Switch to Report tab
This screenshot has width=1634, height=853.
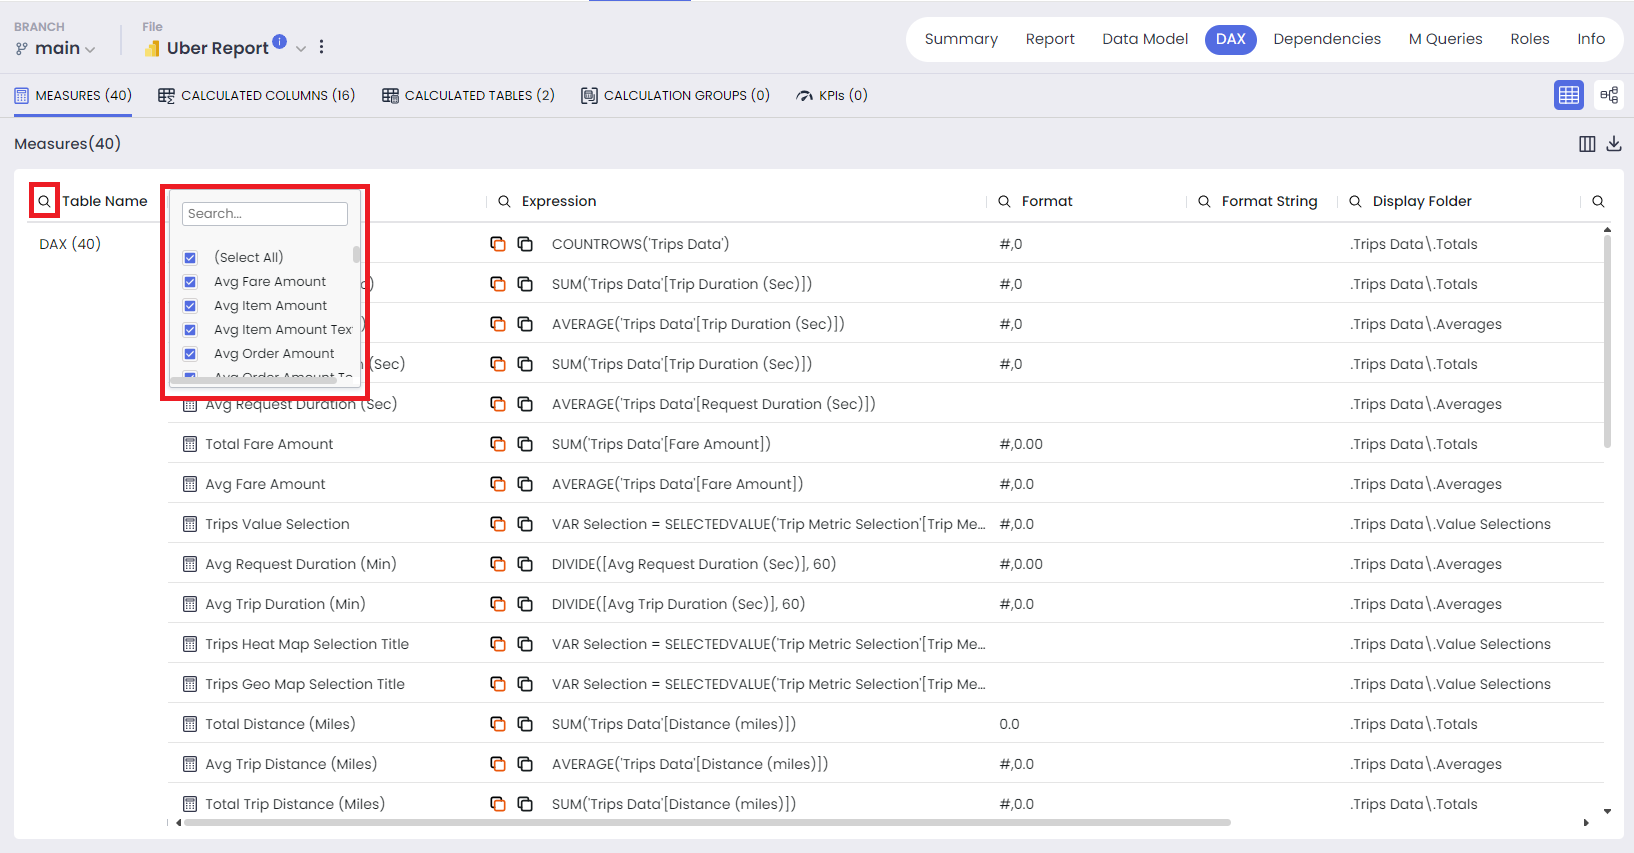point(1050,39)
